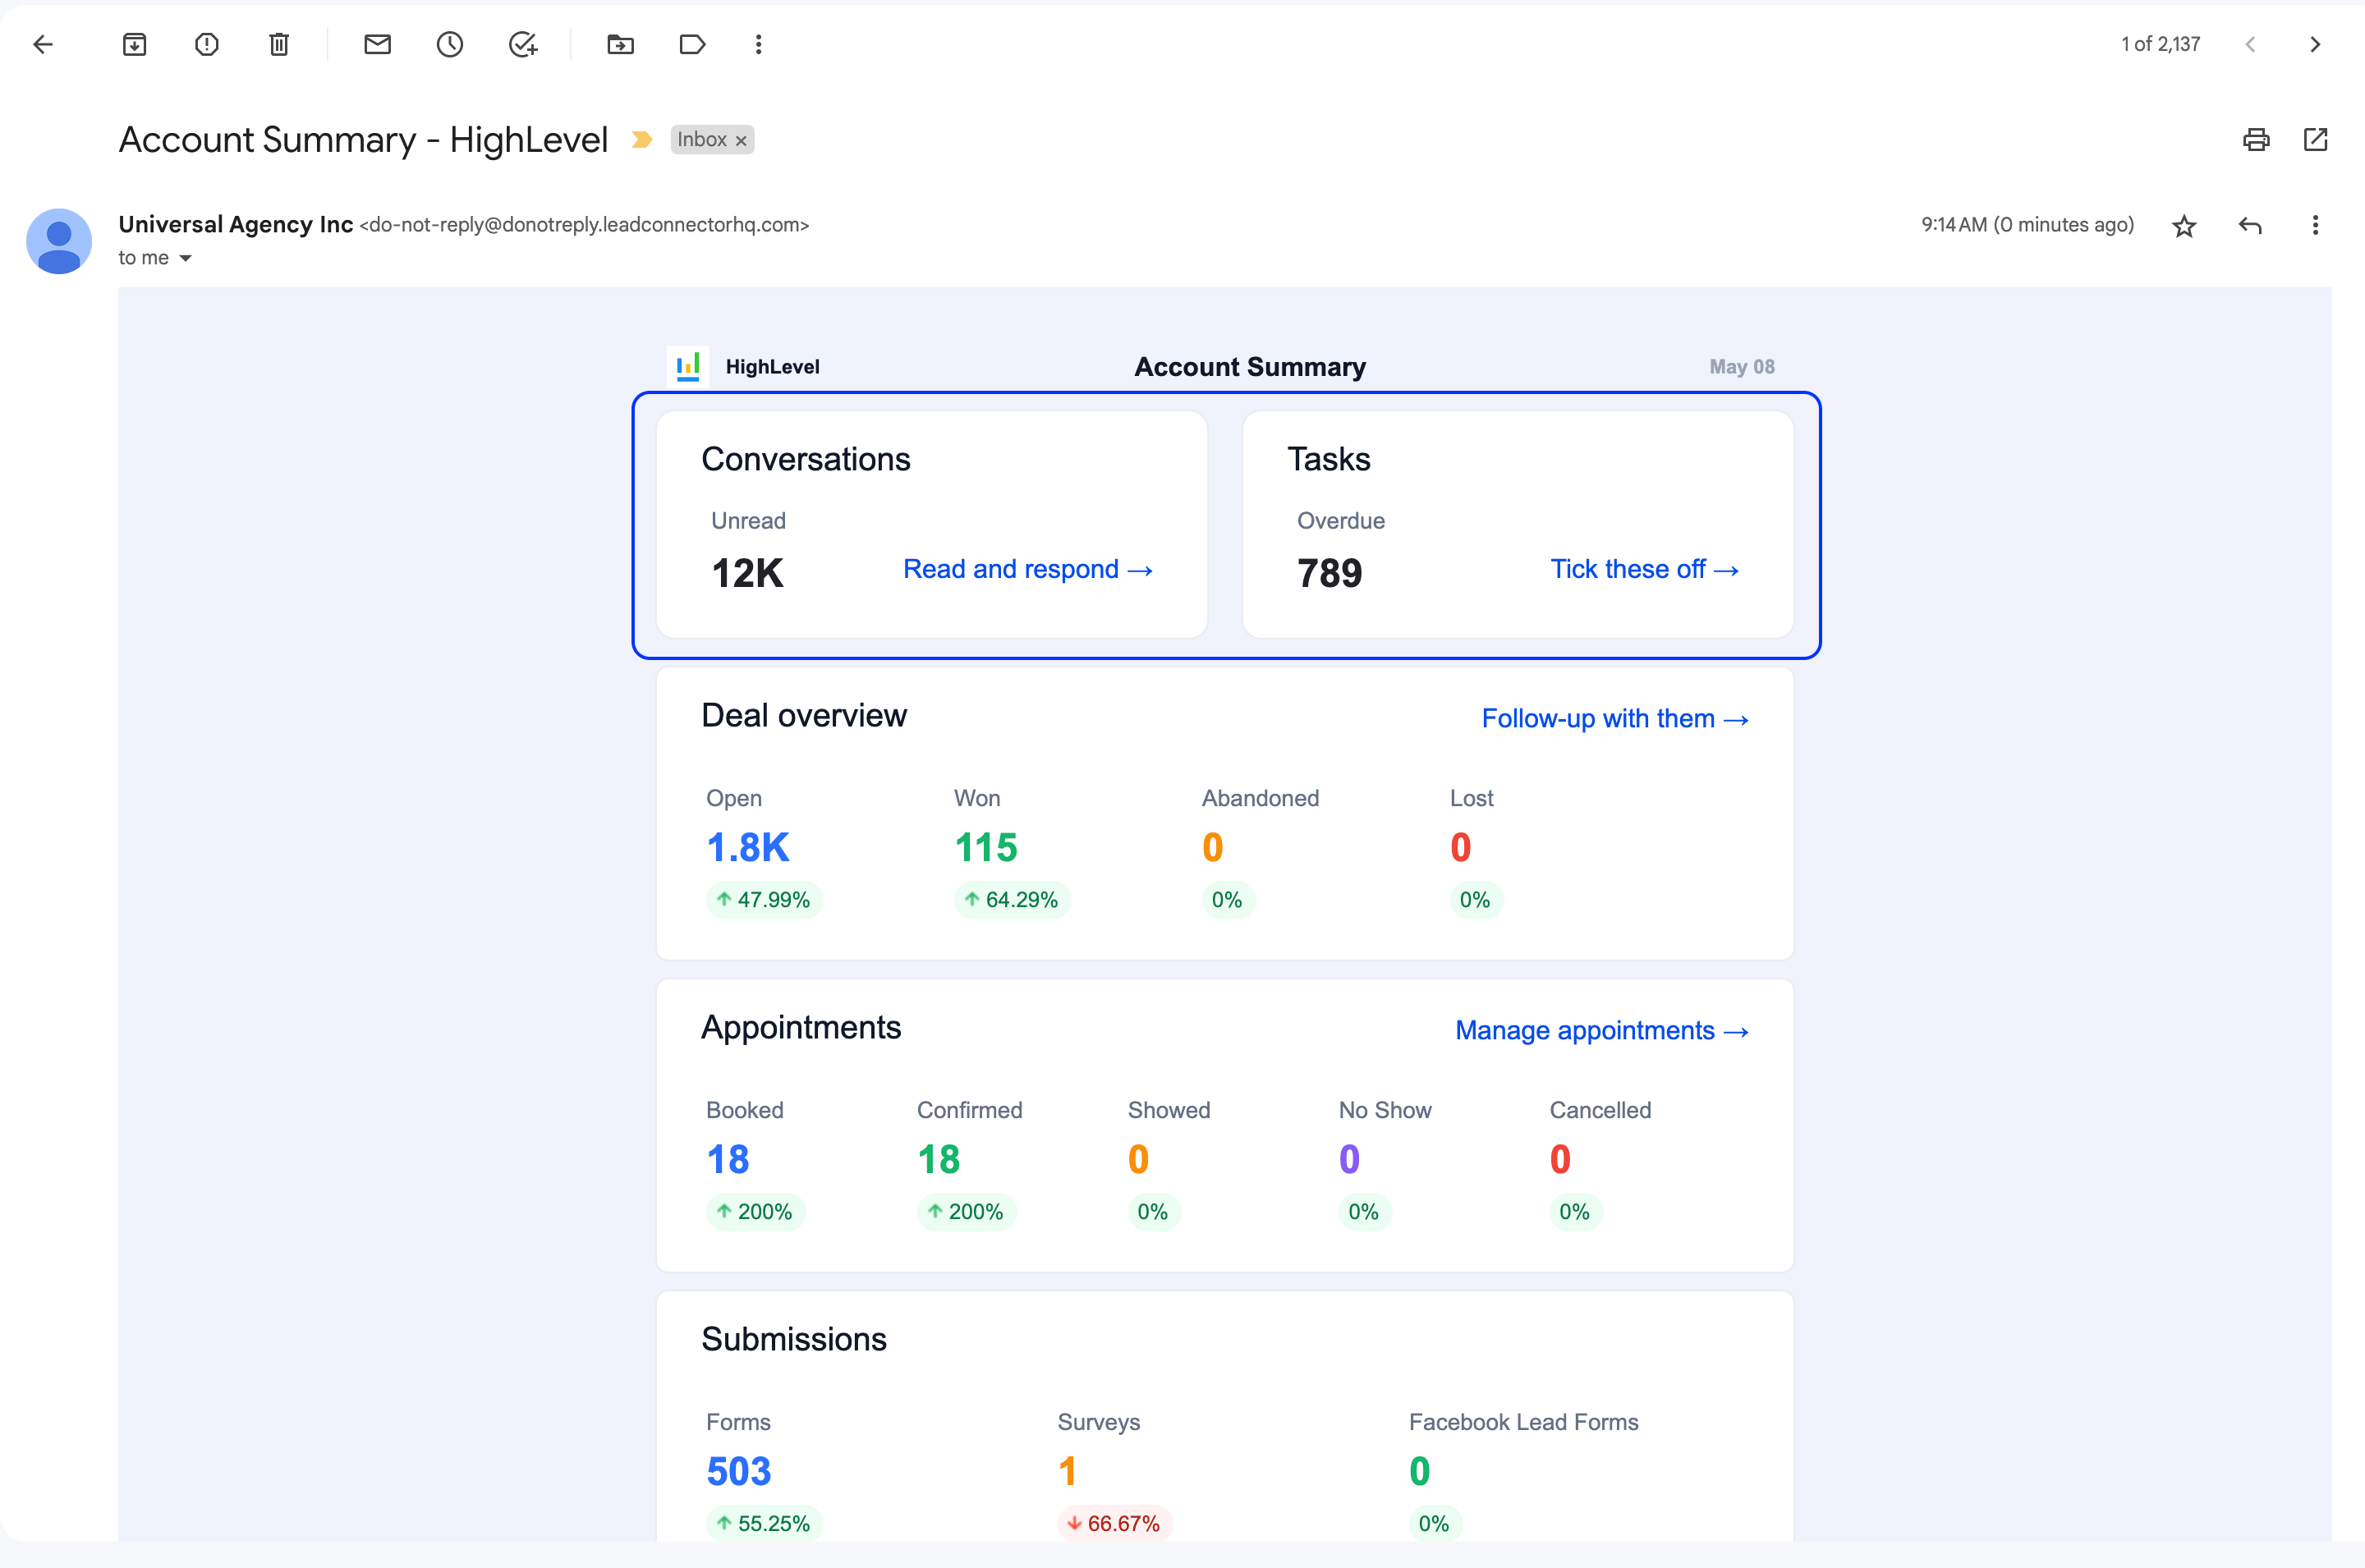The height and width of the screenshot is (1568, 2365).
Task: Delete this email with trash icon
Action: pyautogui.click(x=279, y=44)
